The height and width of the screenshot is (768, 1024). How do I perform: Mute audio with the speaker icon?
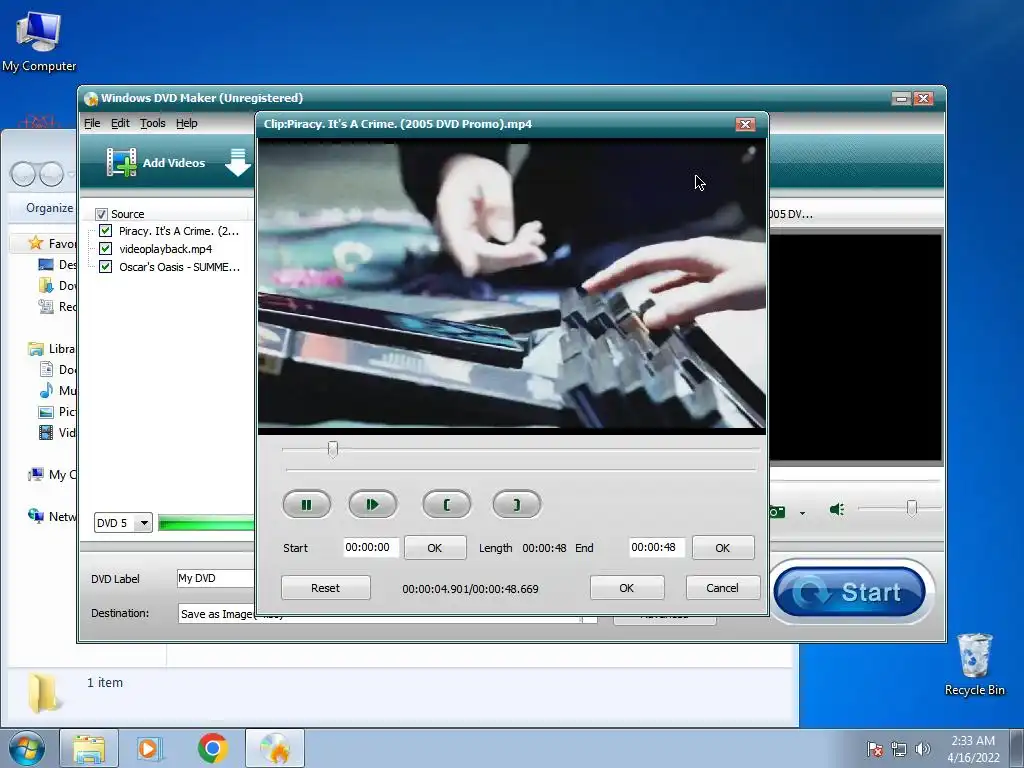pyautogui.click(x=837, y=509)
